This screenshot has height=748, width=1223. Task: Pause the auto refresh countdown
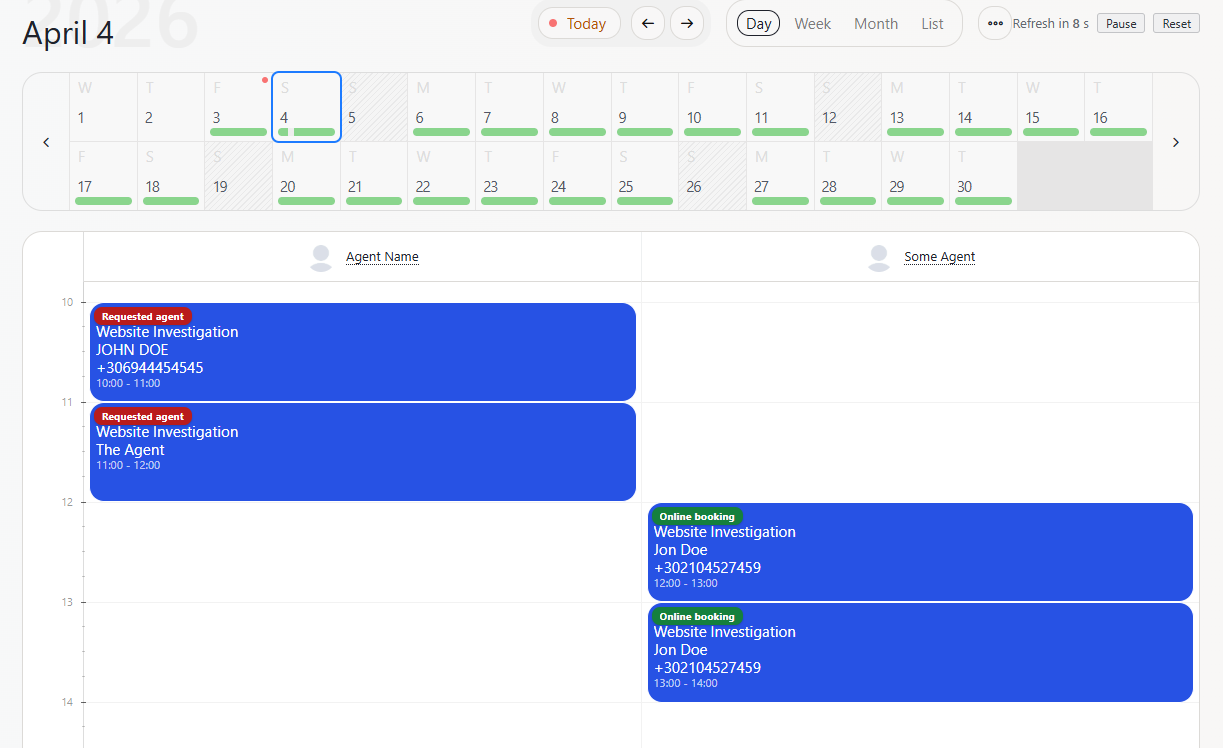point(1121,23)
